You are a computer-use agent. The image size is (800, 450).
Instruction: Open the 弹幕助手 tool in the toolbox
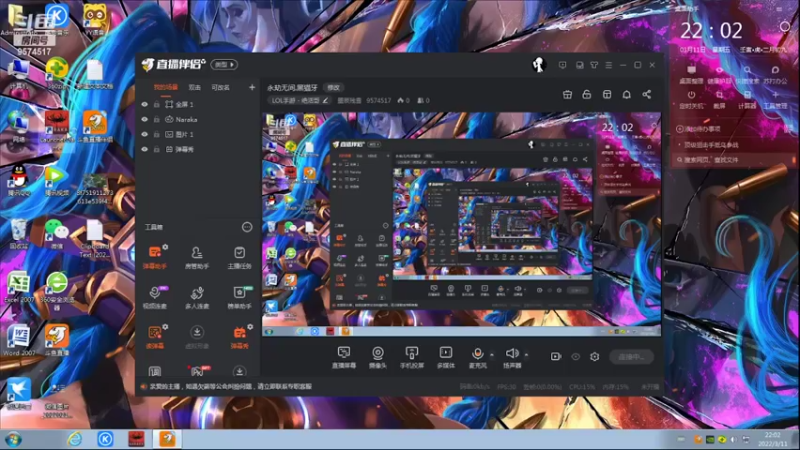pyautogui.click(x=154, y=257)
